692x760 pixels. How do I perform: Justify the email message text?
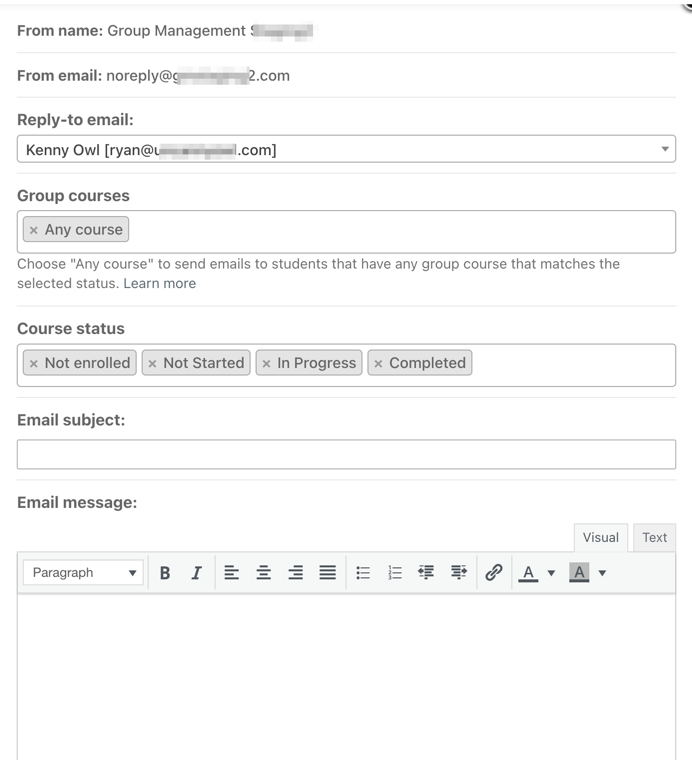[327, 573]
